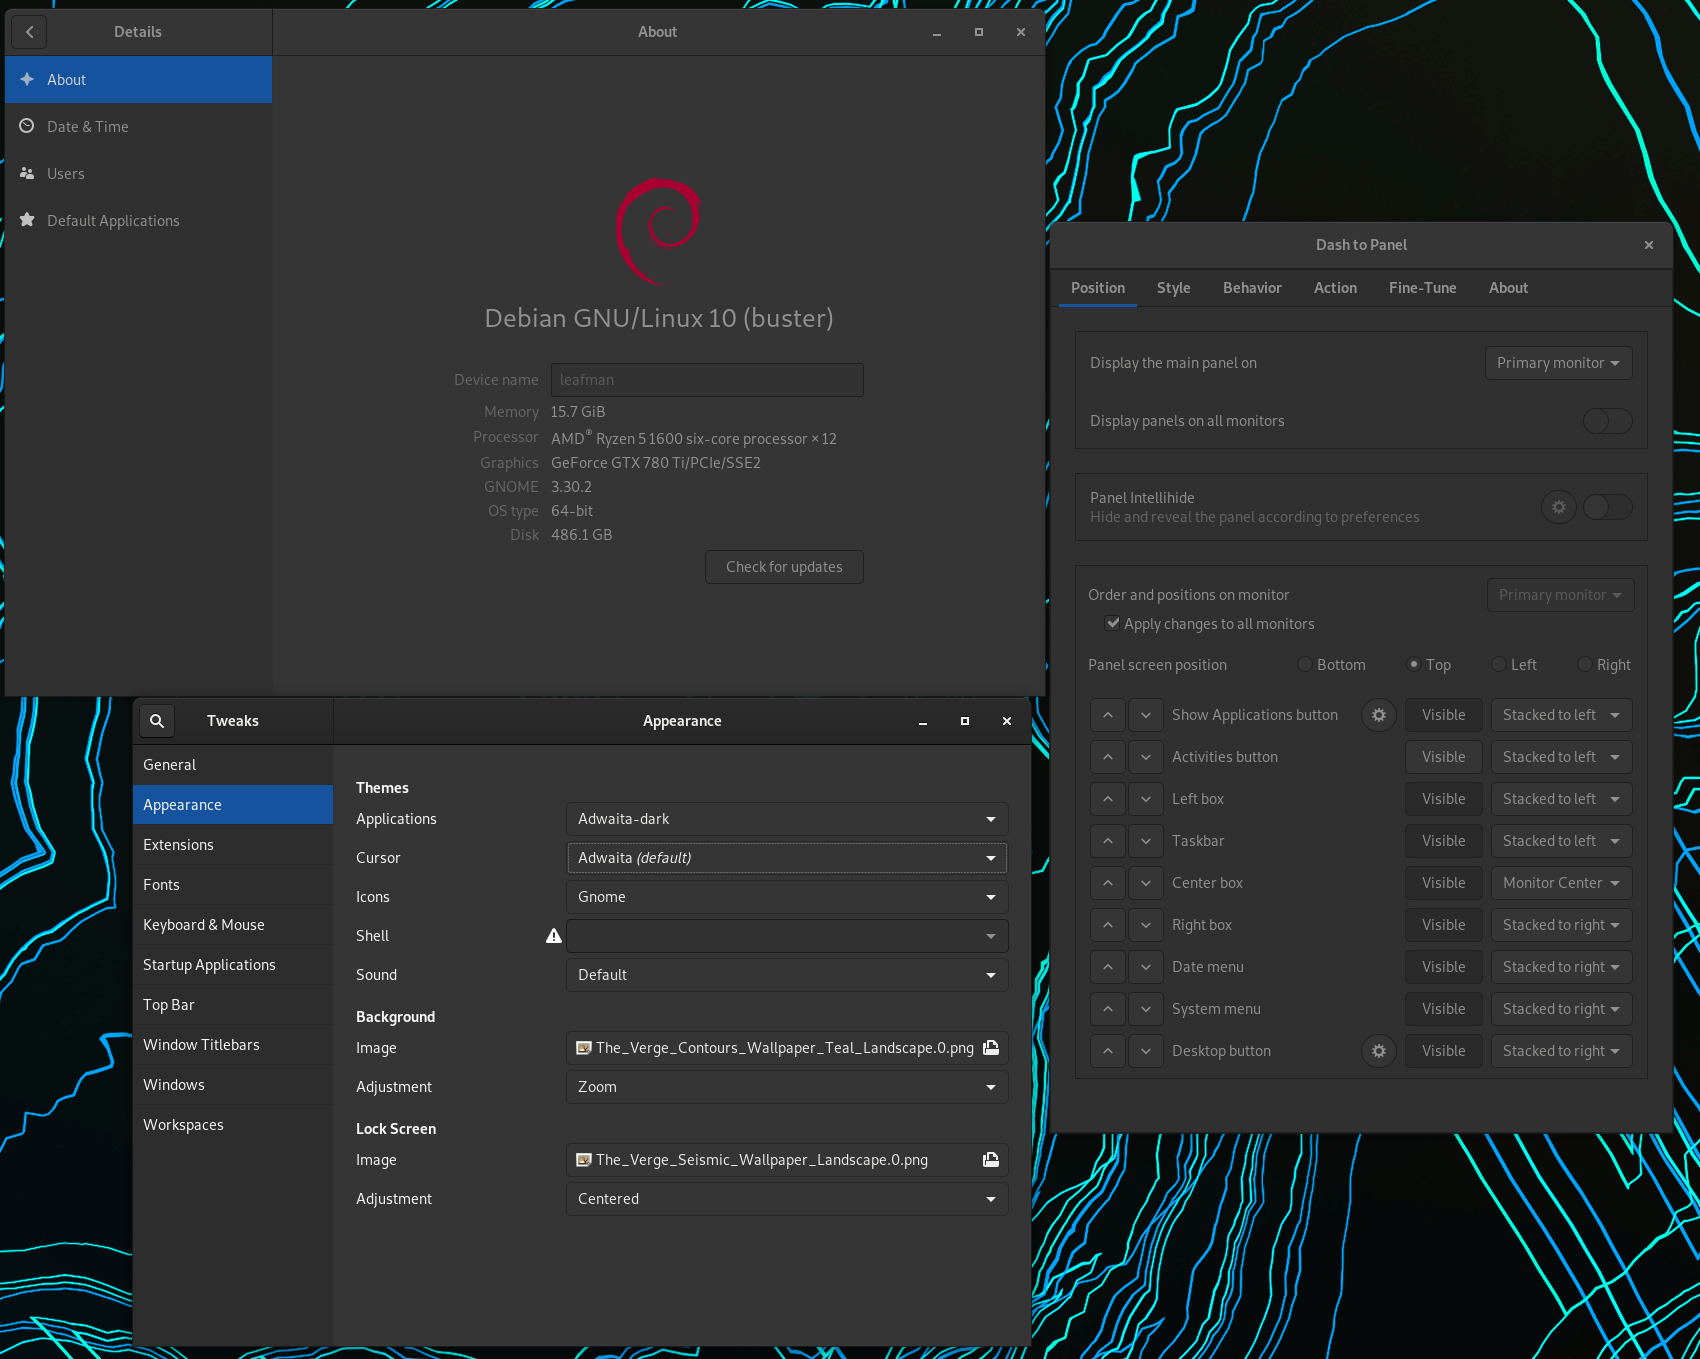Open Fonts section in Tweaks
Viewport: 1700px width, 1359px height.
[x=233, y=885]
